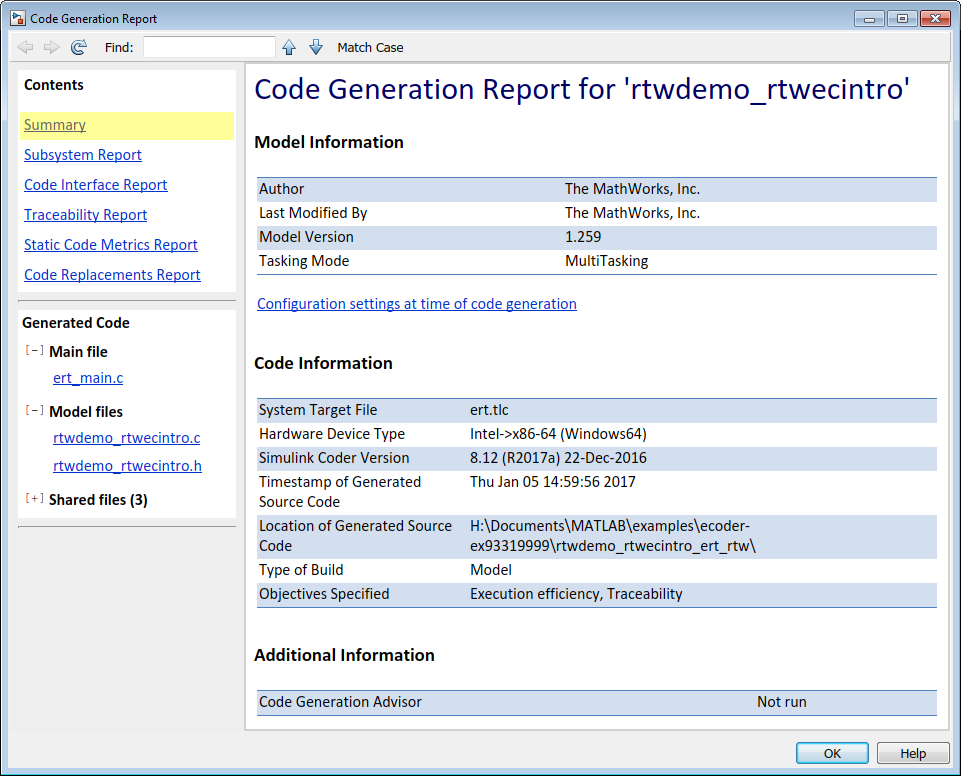Click the Refresh report icon
Image resolution: width=961 pixels, height=776 pixels.
[79, 47]
